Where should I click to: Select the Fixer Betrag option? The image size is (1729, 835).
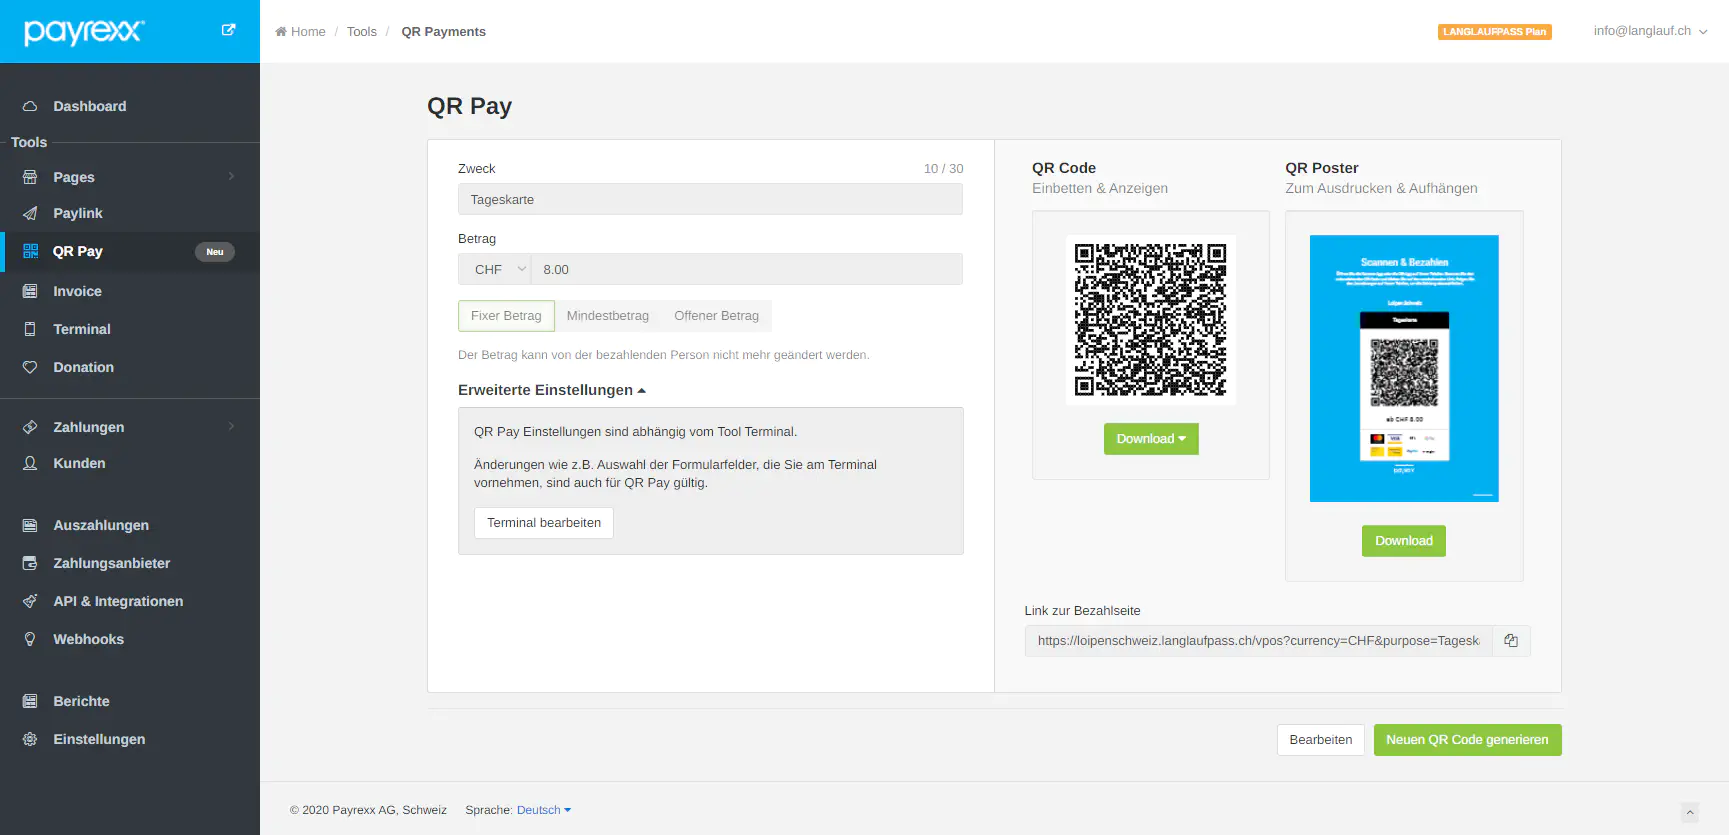tap(506, 316)
